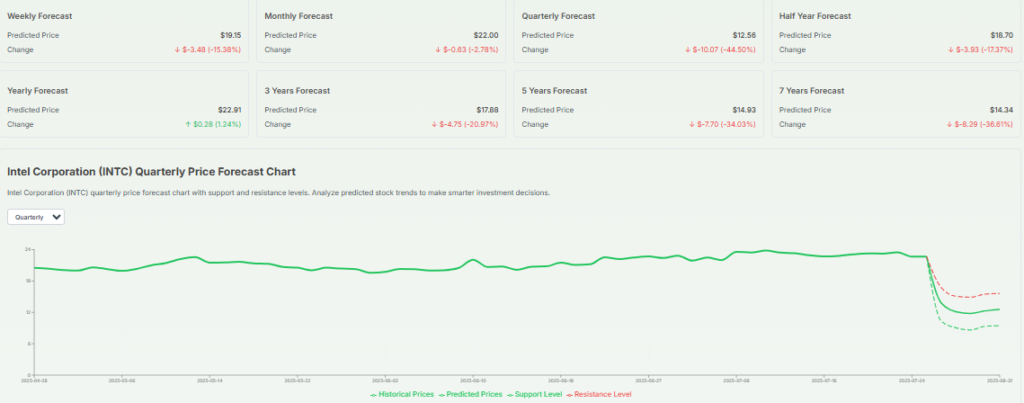
Task: Click the 3 Years Forecast down arrow
Action: click(435, 125)
